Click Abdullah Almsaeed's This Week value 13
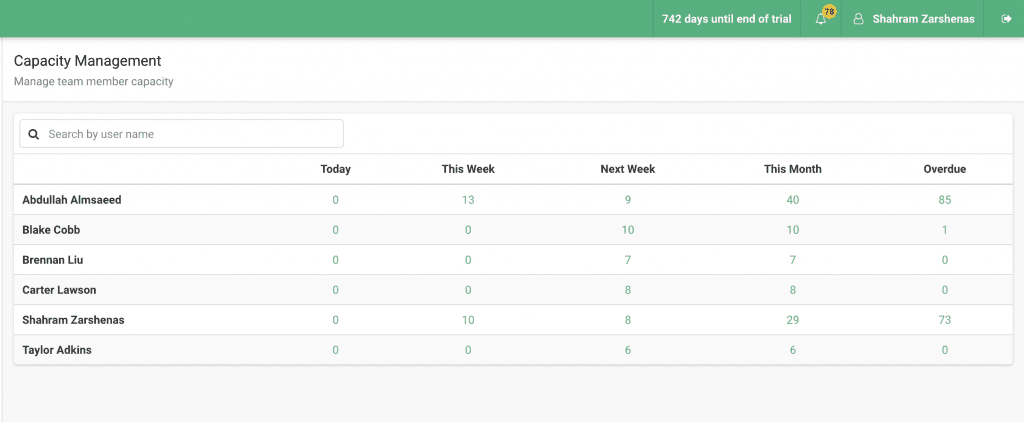1024x422 pixels. (468, 200)
